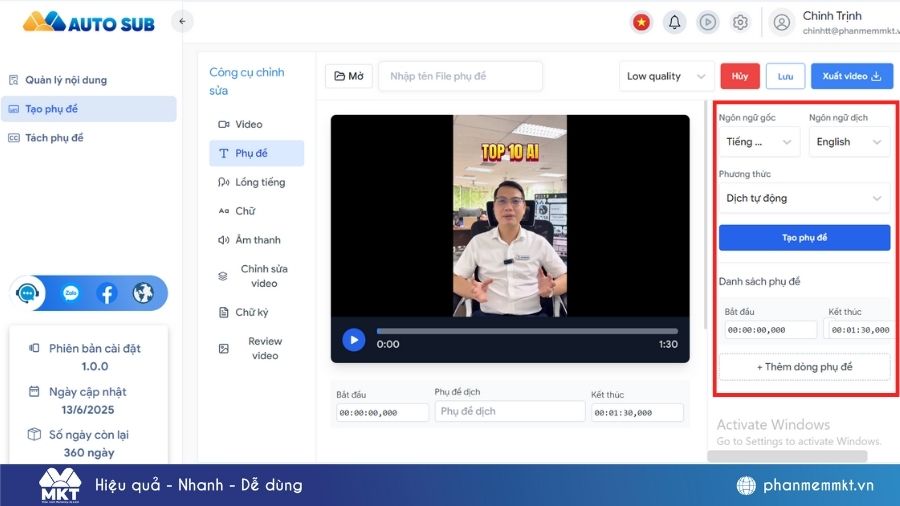Open the Chữ text tool
Viewport: 900px width, 506px height.
tap(257, 211)
